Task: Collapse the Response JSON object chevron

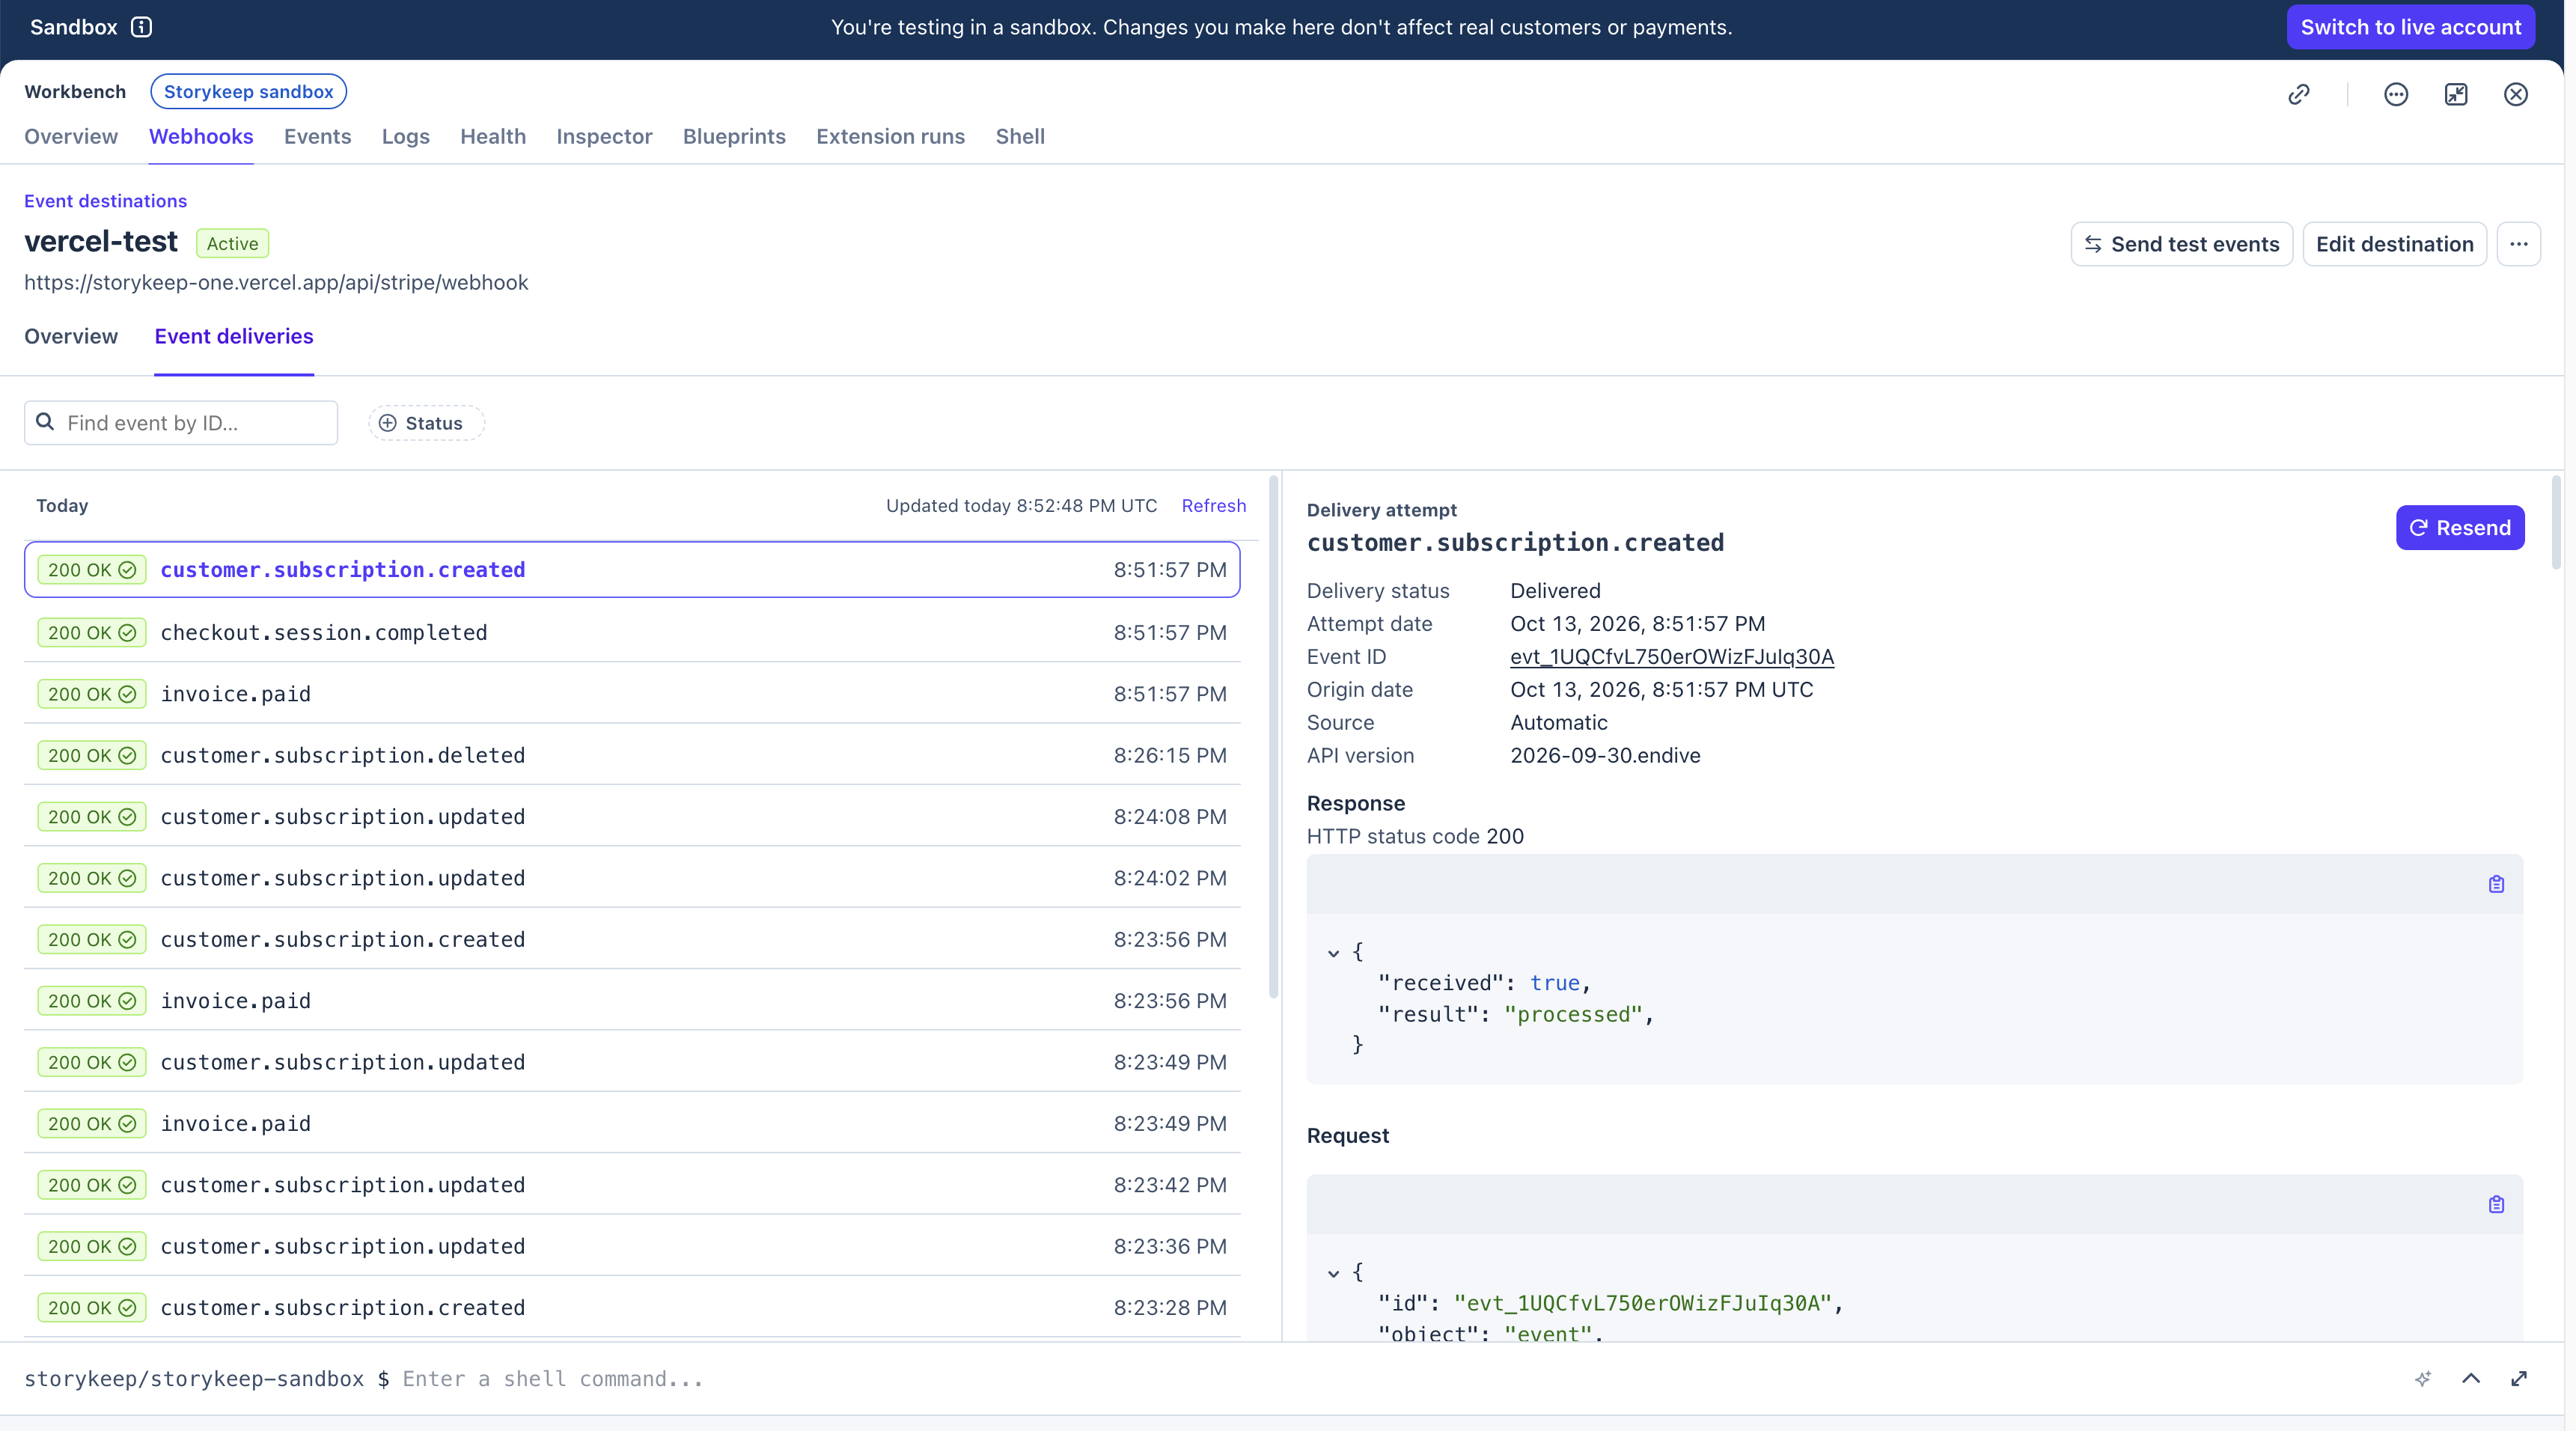Action: [x=1333, y=953]
